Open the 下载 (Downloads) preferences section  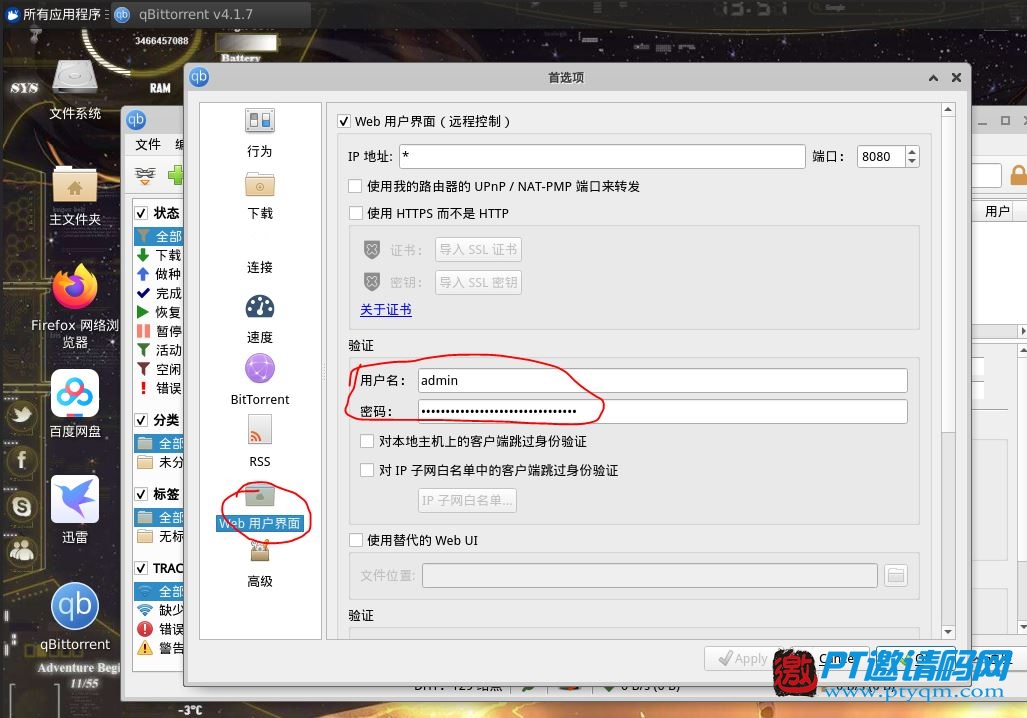[260, 195]
